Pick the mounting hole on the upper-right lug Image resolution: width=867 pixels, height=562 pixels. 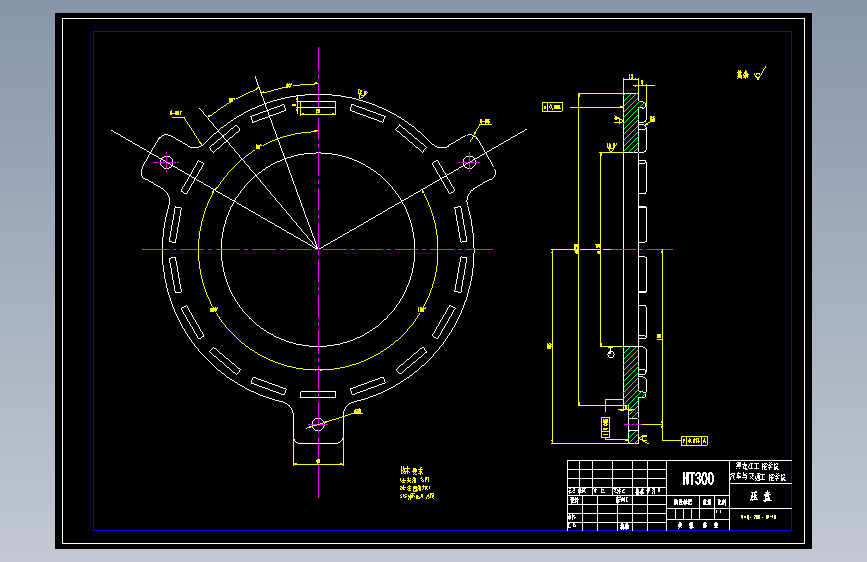pos(469,162)
